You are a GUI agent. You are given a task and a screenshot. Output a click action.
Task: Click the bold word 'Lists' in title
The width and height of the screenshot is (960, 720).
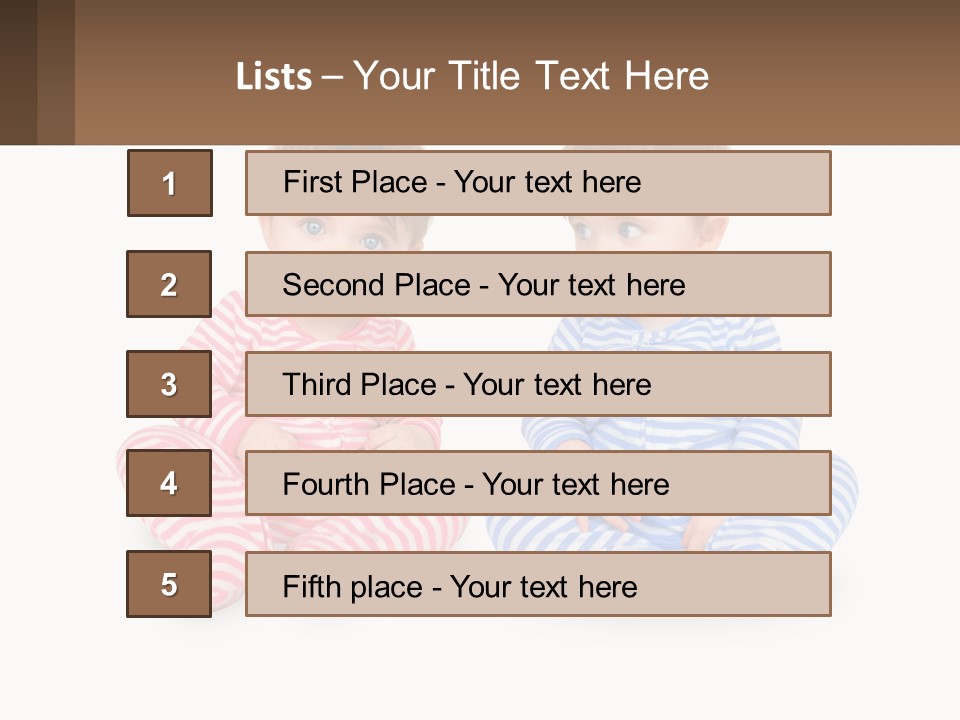tap(274, 77)
